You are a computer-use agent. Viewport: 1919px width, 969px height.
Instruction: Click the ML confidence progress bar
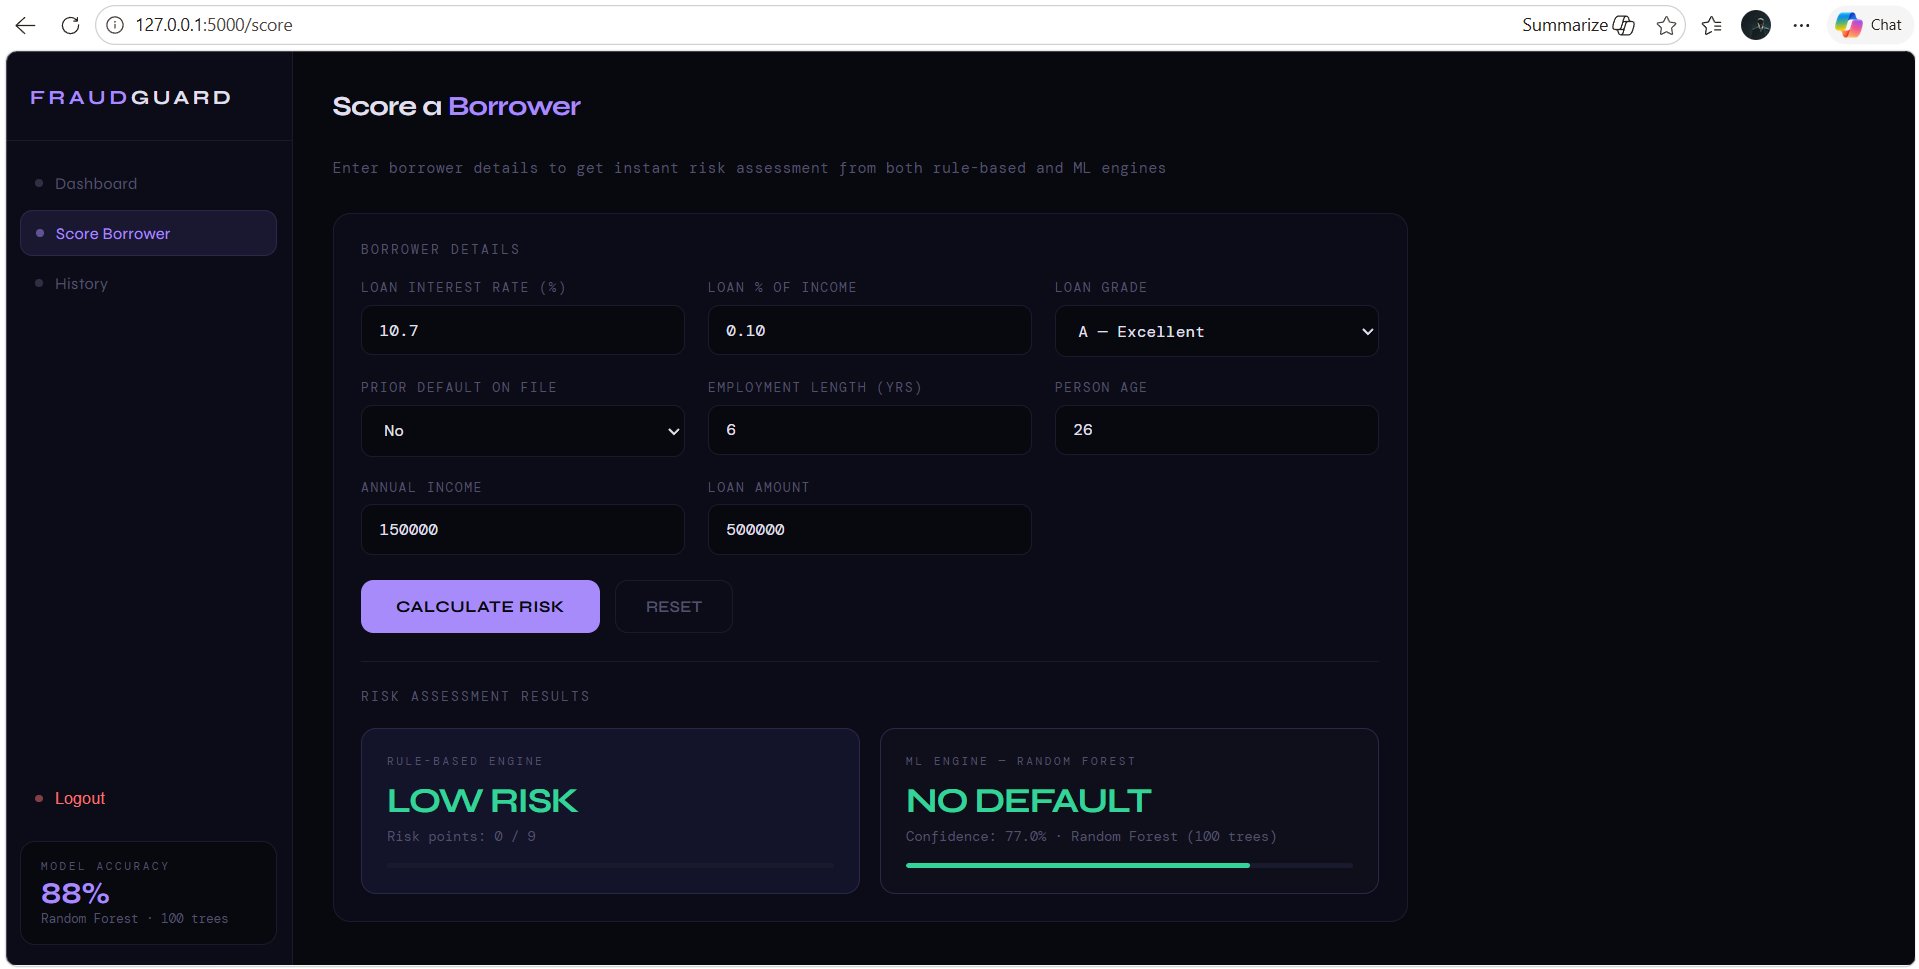1128,865
